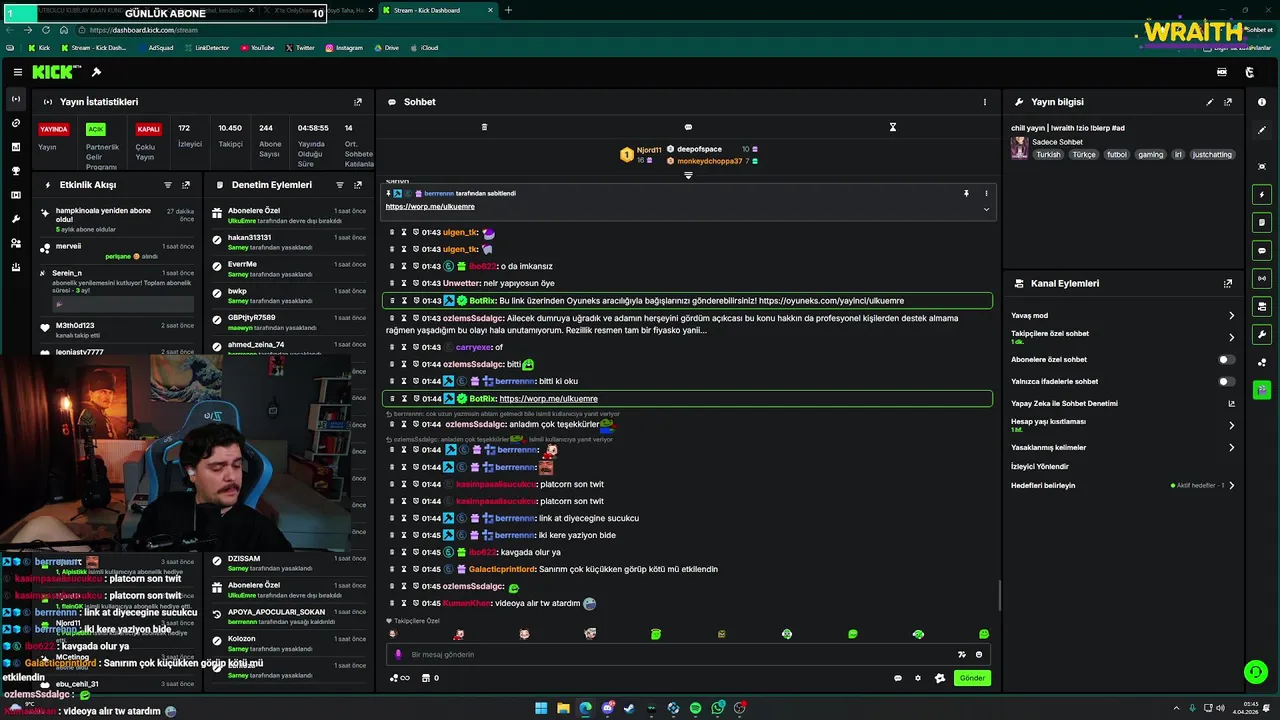The image size is (1280, 720).
Task: Toggle Abonelere özel sohbet switch
Action: [1225, 359]
